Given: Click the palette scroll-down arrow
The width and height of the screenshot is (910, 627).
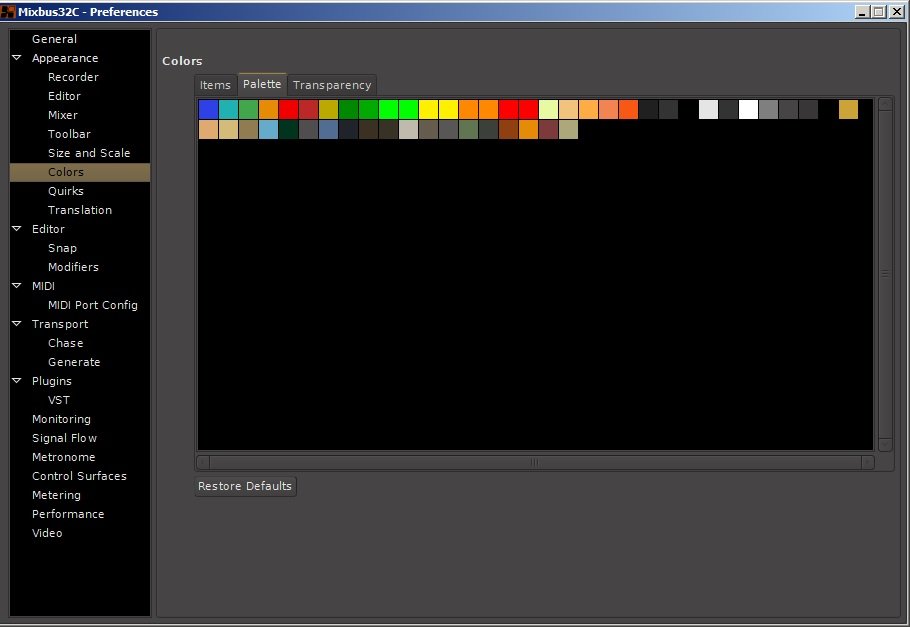Looking at the screenshot, I should click(885, 444).
